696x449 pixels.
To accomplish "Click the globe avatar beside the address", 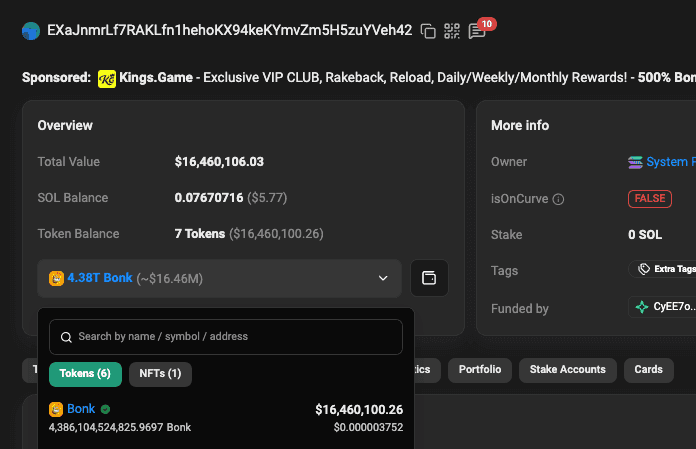I will [x=31, y=31].
